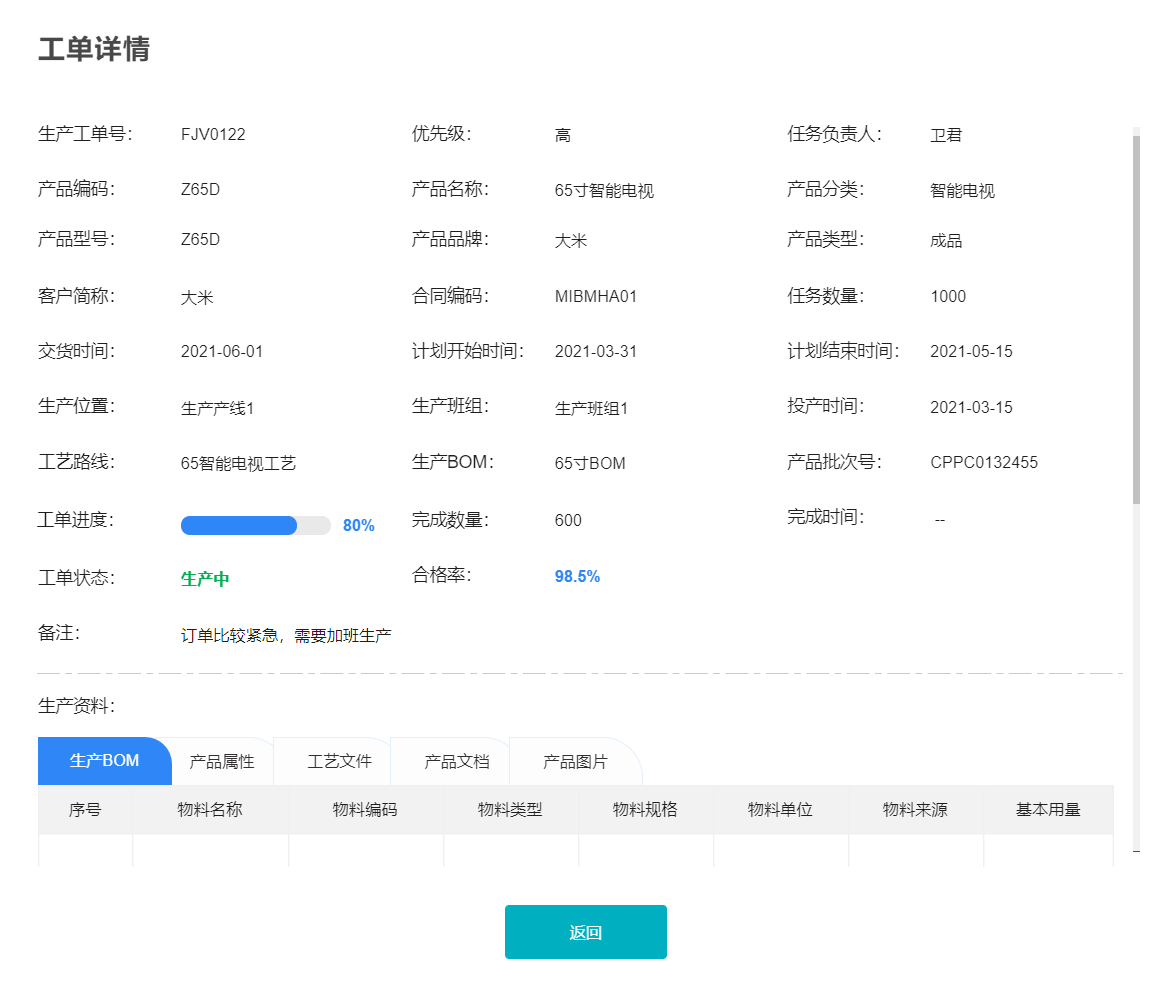This screenshot has height=981, width=1171.
Task: Switch to the 生产BOM tab
Action: click(x=104, y=761)
